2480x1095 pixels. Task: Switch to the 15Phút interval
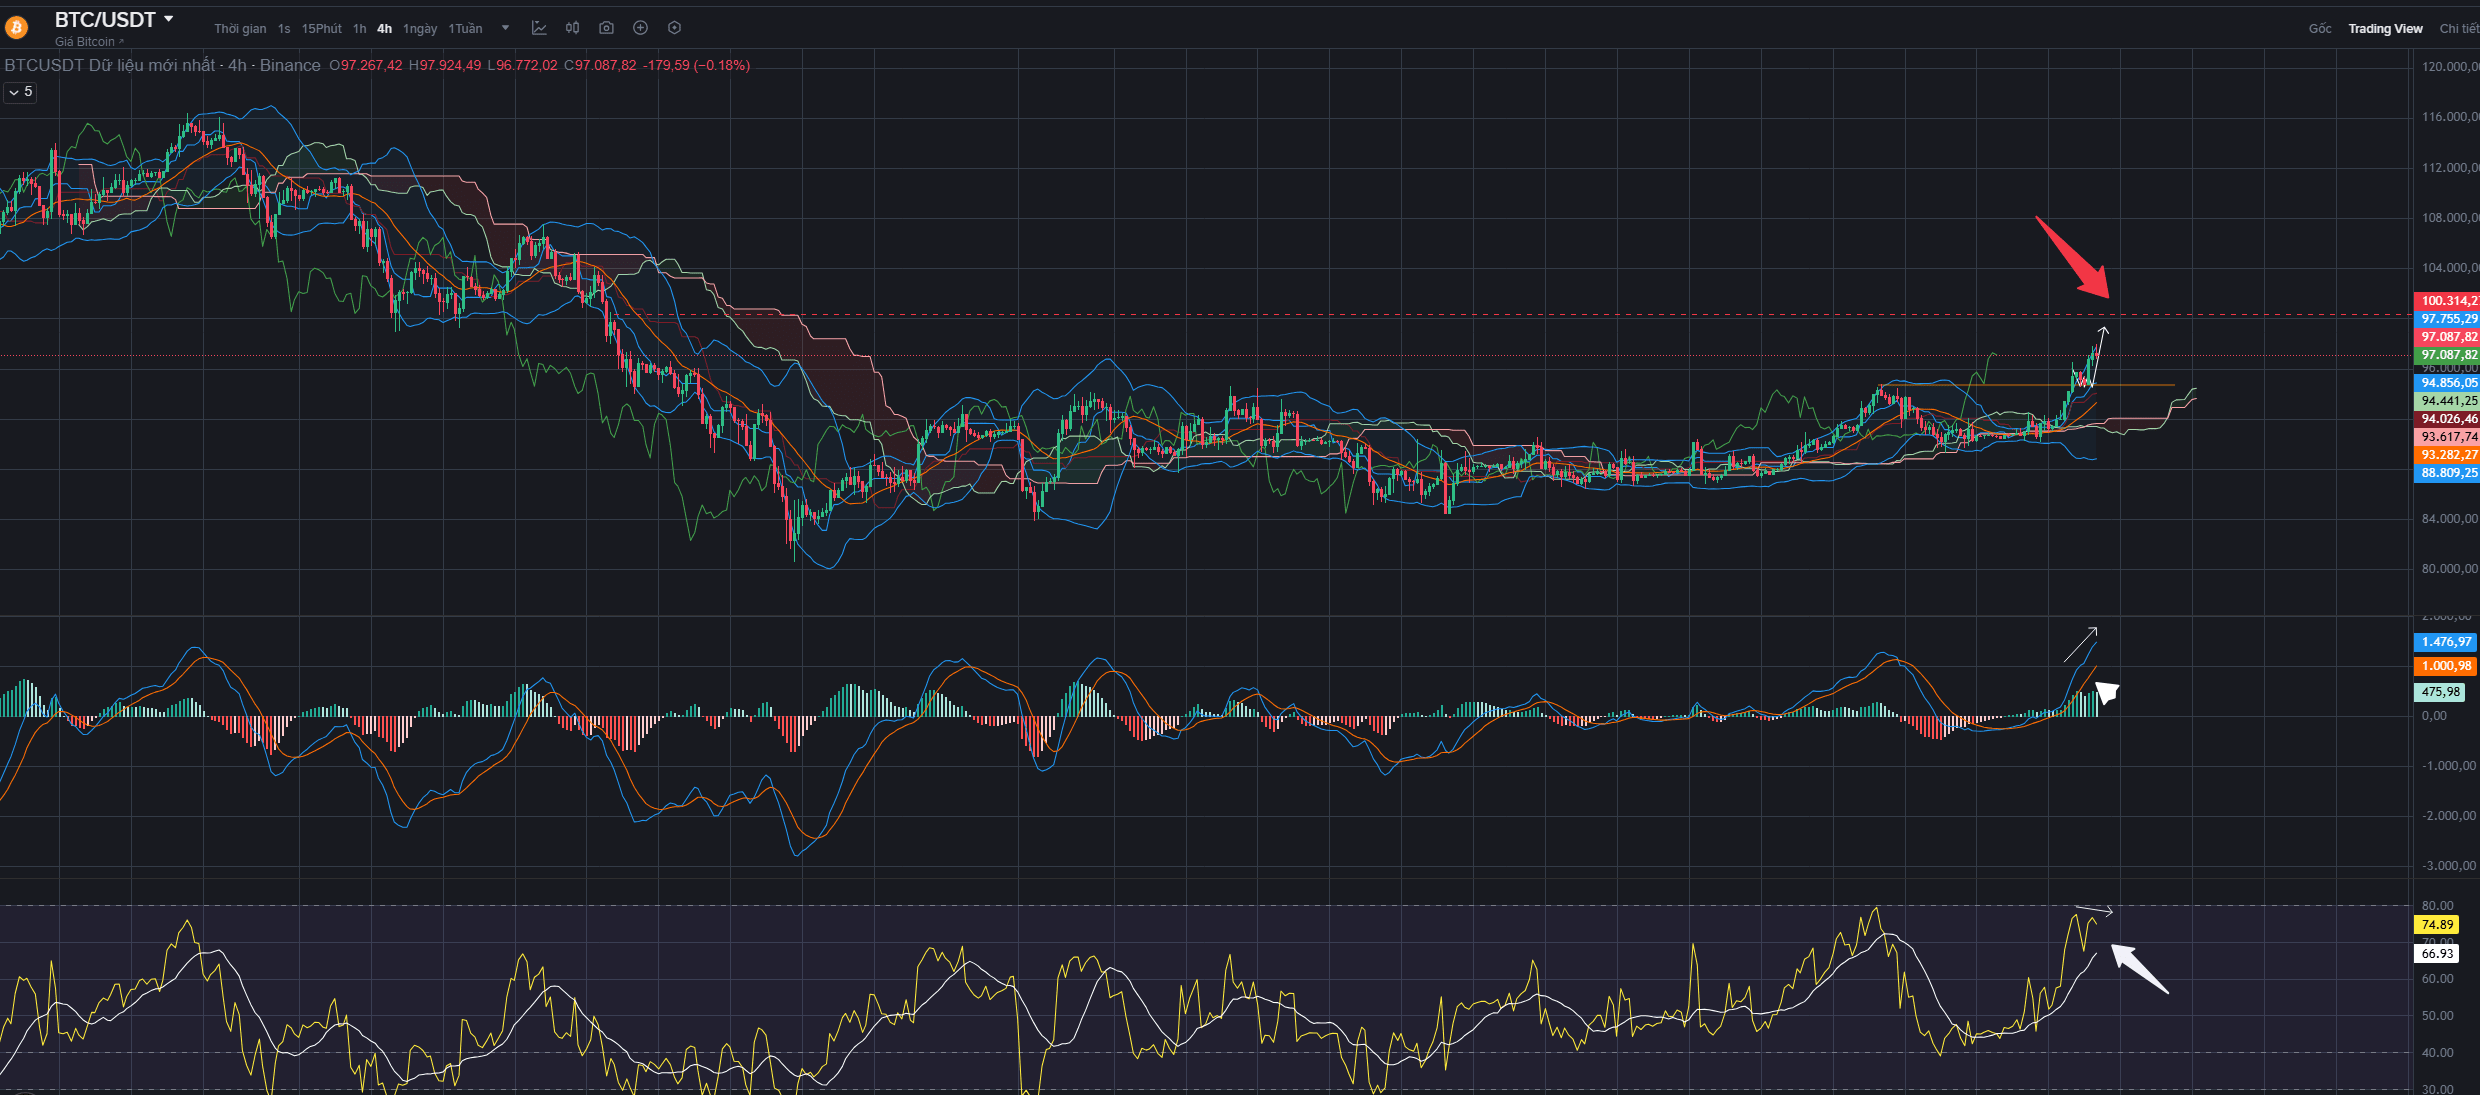pos(321,29)
